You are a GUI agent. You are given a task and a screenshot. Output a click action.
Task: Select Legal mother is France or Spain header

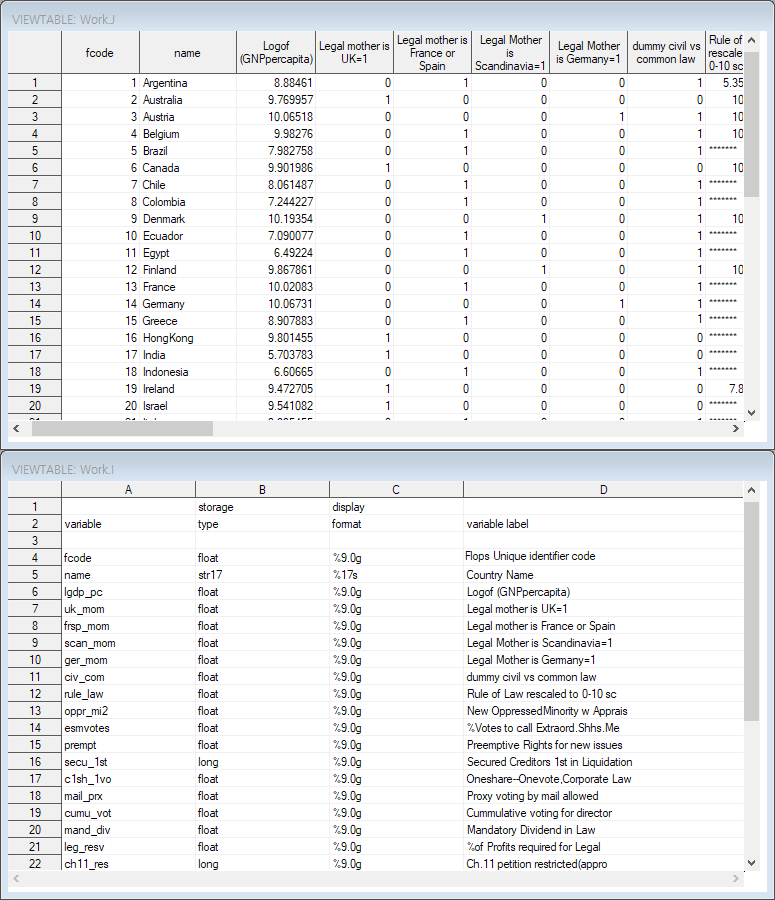tap(432, 53)
